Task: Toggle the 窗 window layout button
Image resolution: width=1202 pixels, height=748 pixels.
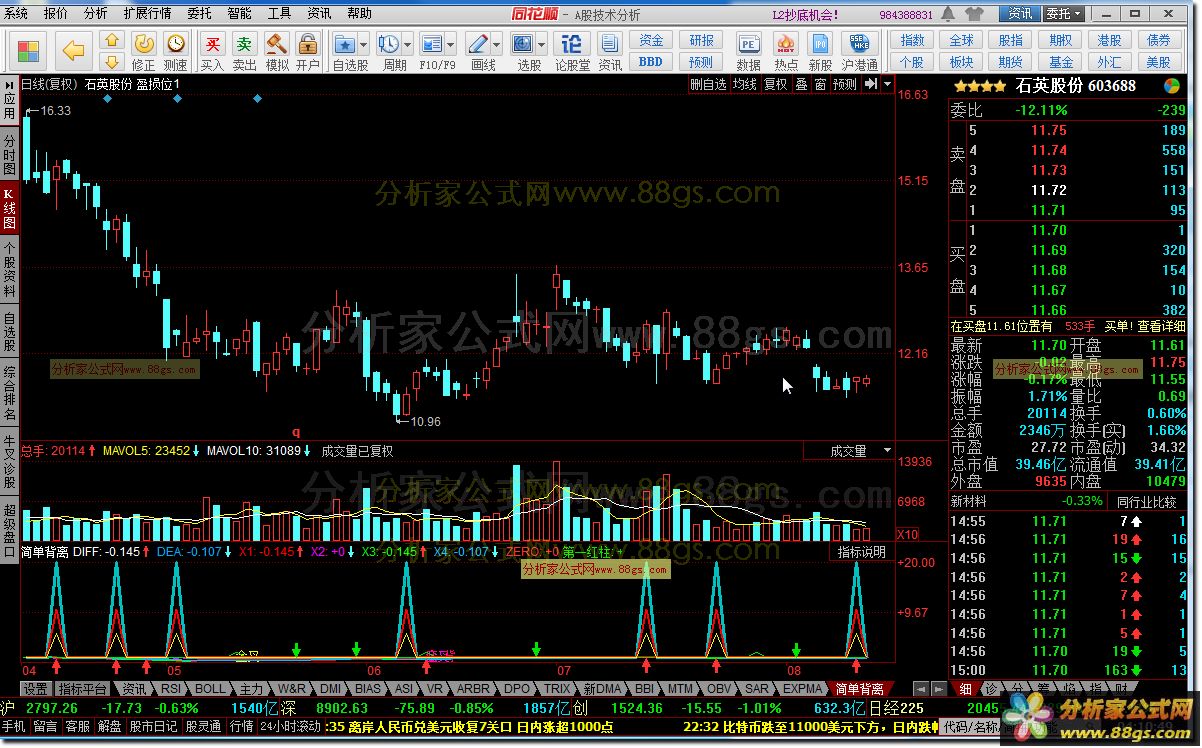Action: [x=820, y=85]
